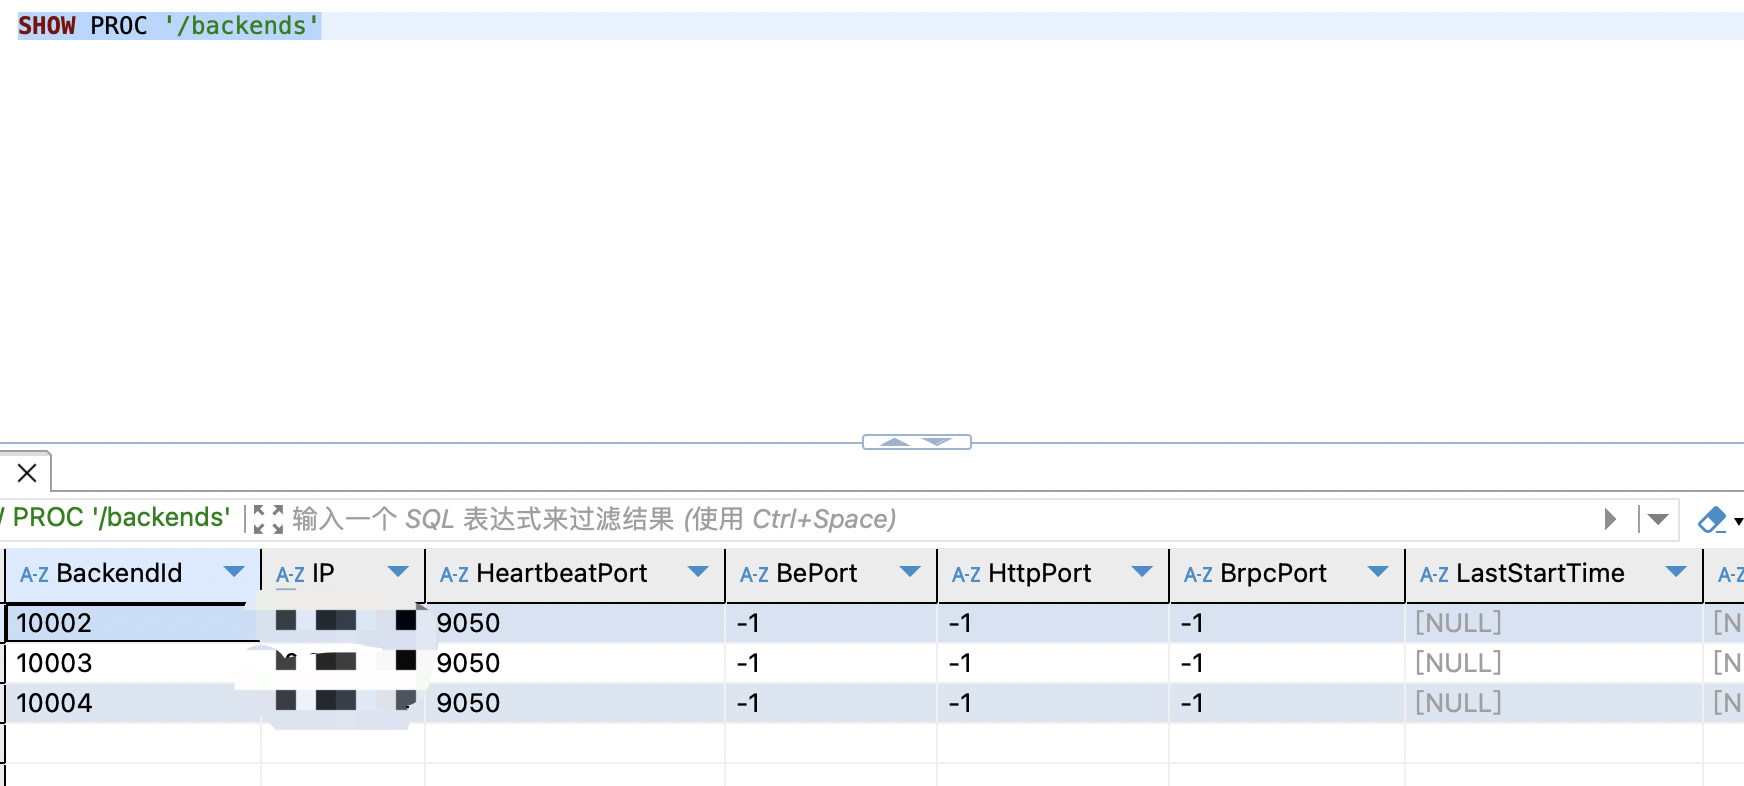The height and width of the screenshot is (786, 1744).
Task: Open HeartbeatPort column filter arrow
Action: tap(698, 572)
